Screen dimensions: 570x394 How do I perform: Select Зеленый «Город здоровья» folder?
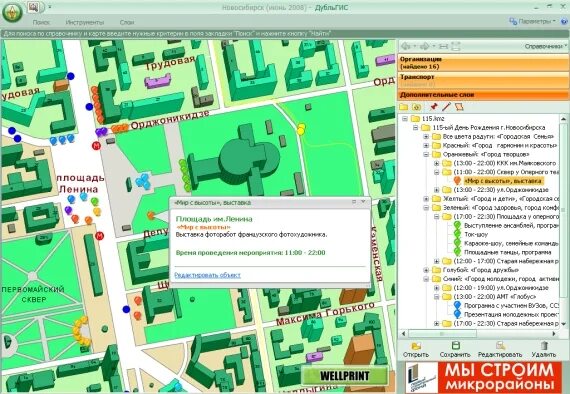tap(500, 208)
